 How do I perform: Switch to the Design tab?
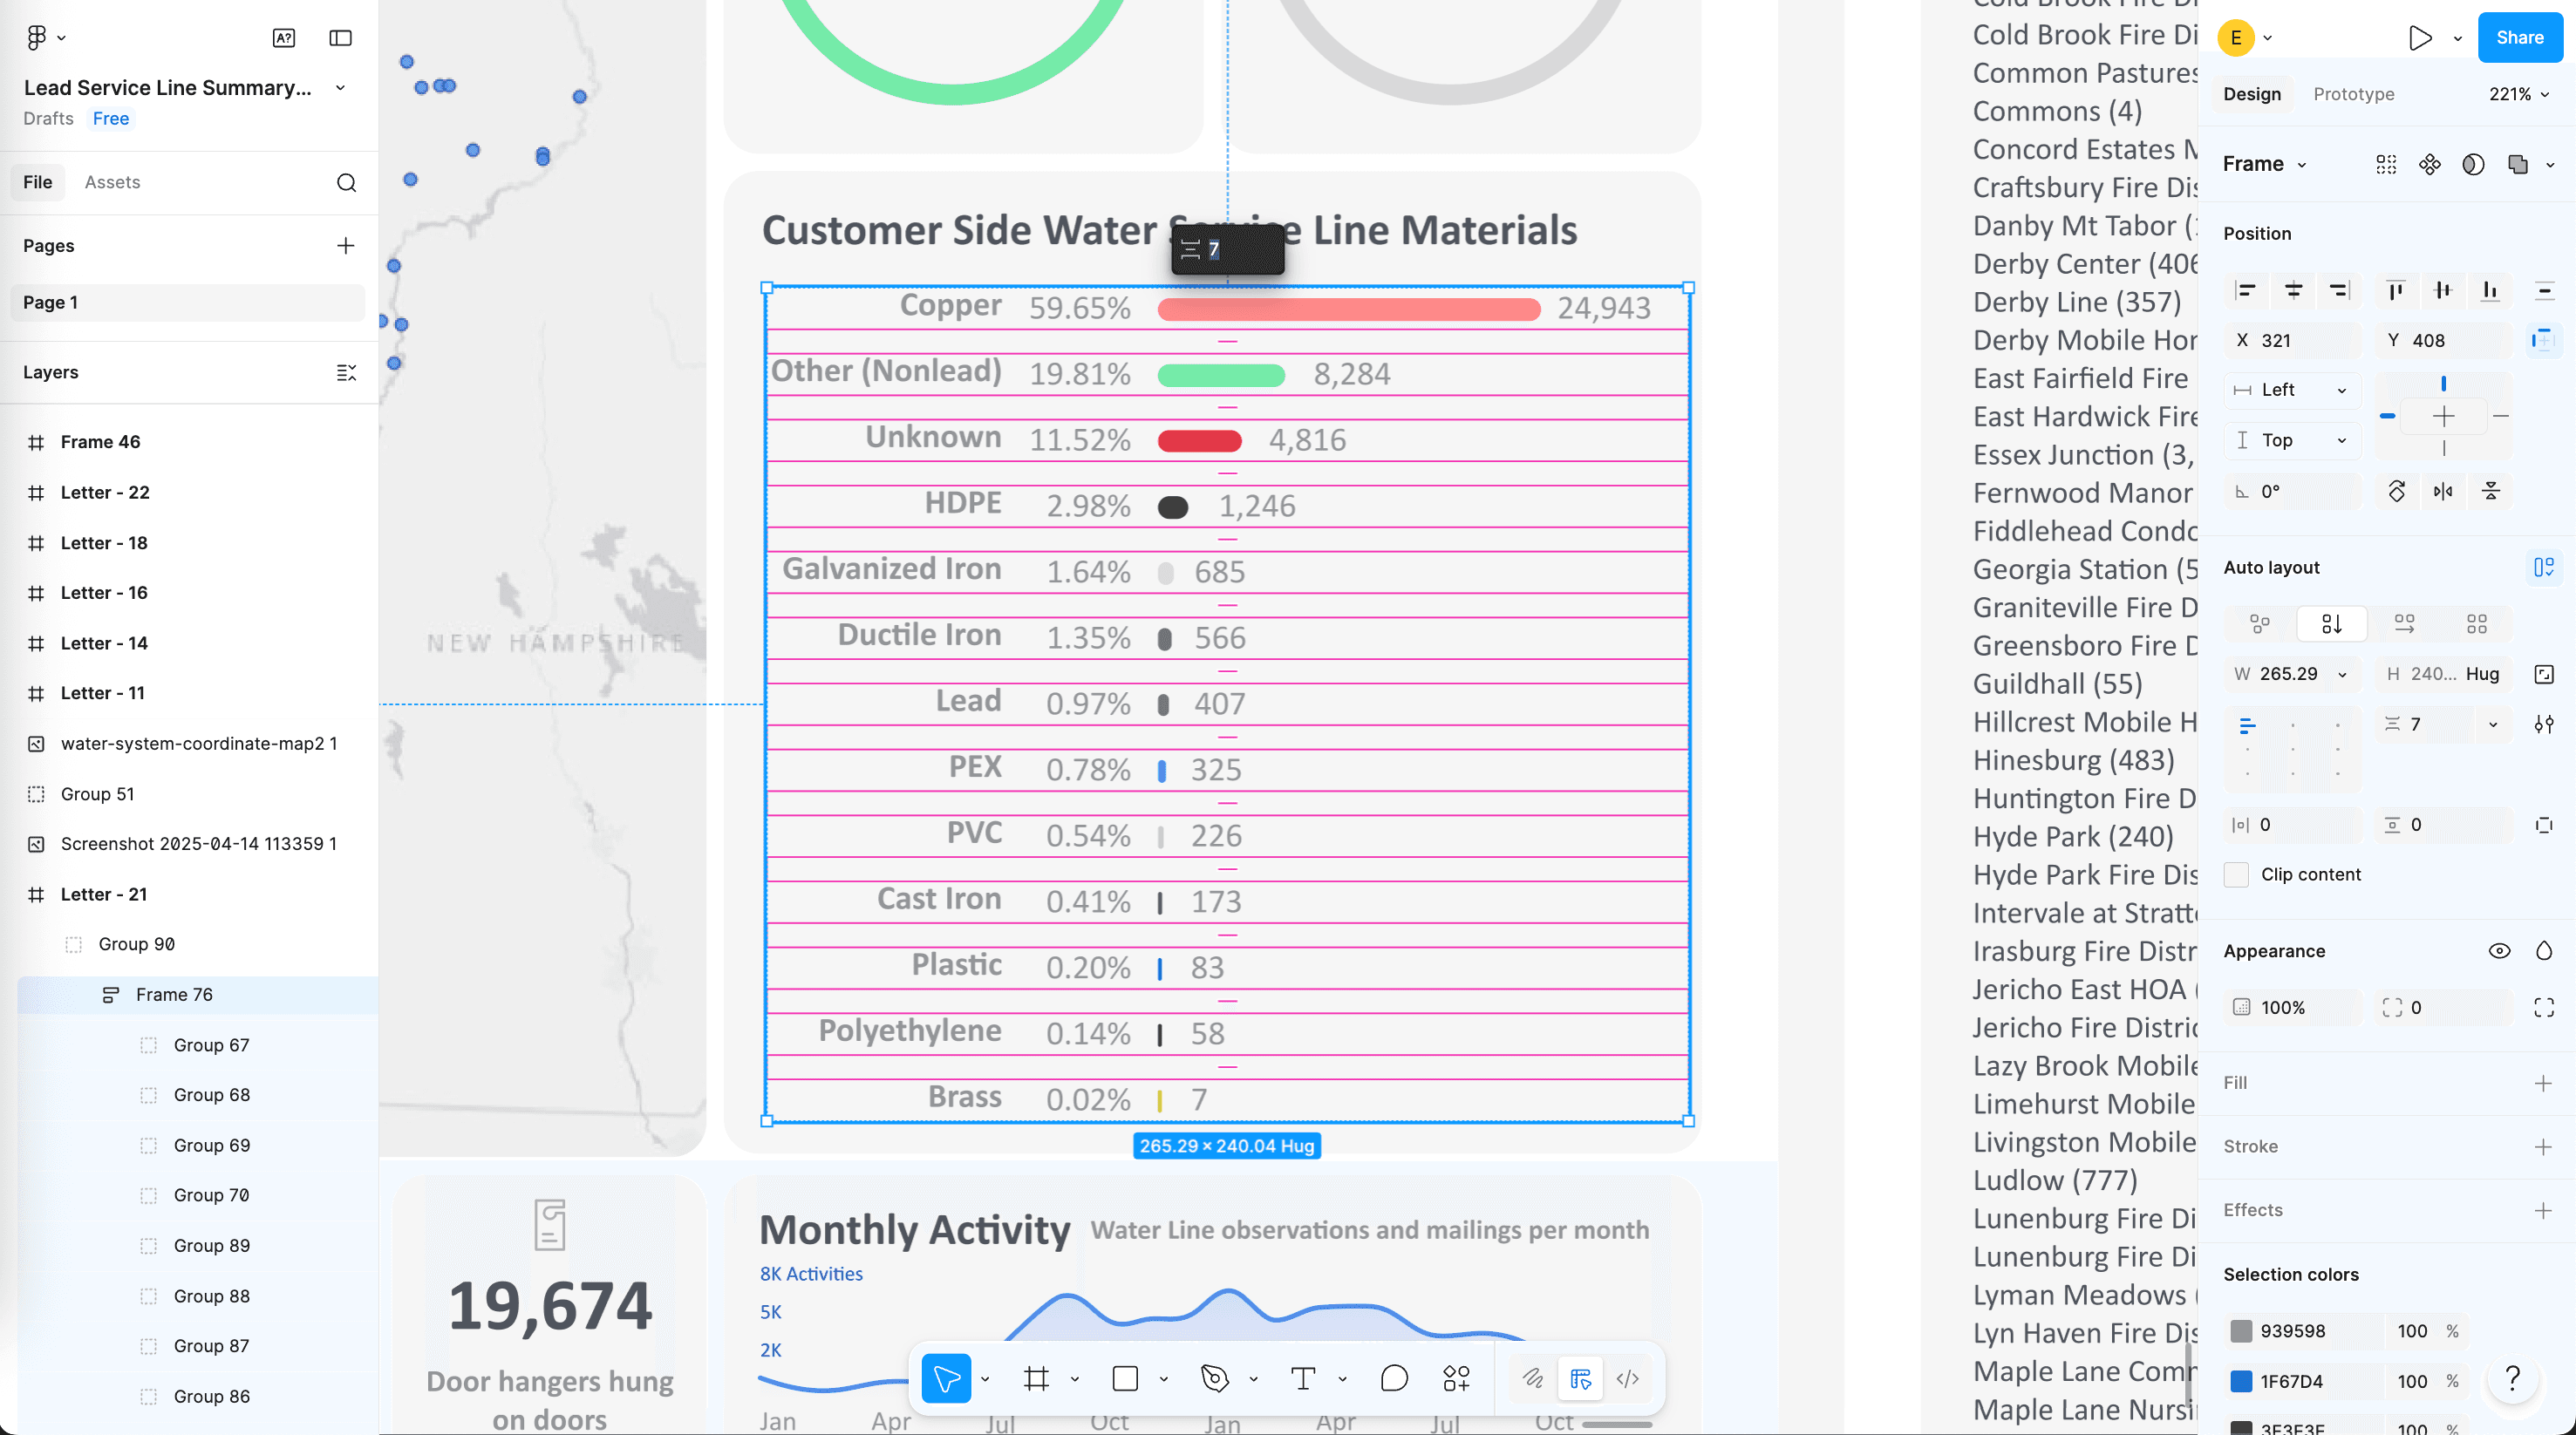2252,94
